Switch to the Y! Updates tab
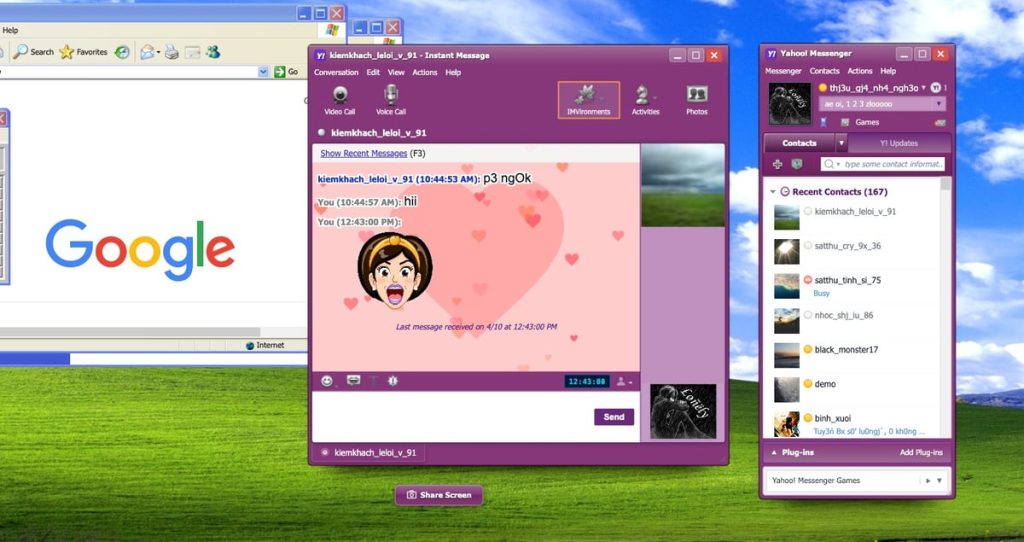Image resolution: width=1024 pixels, height=542 pixels. 899,143
